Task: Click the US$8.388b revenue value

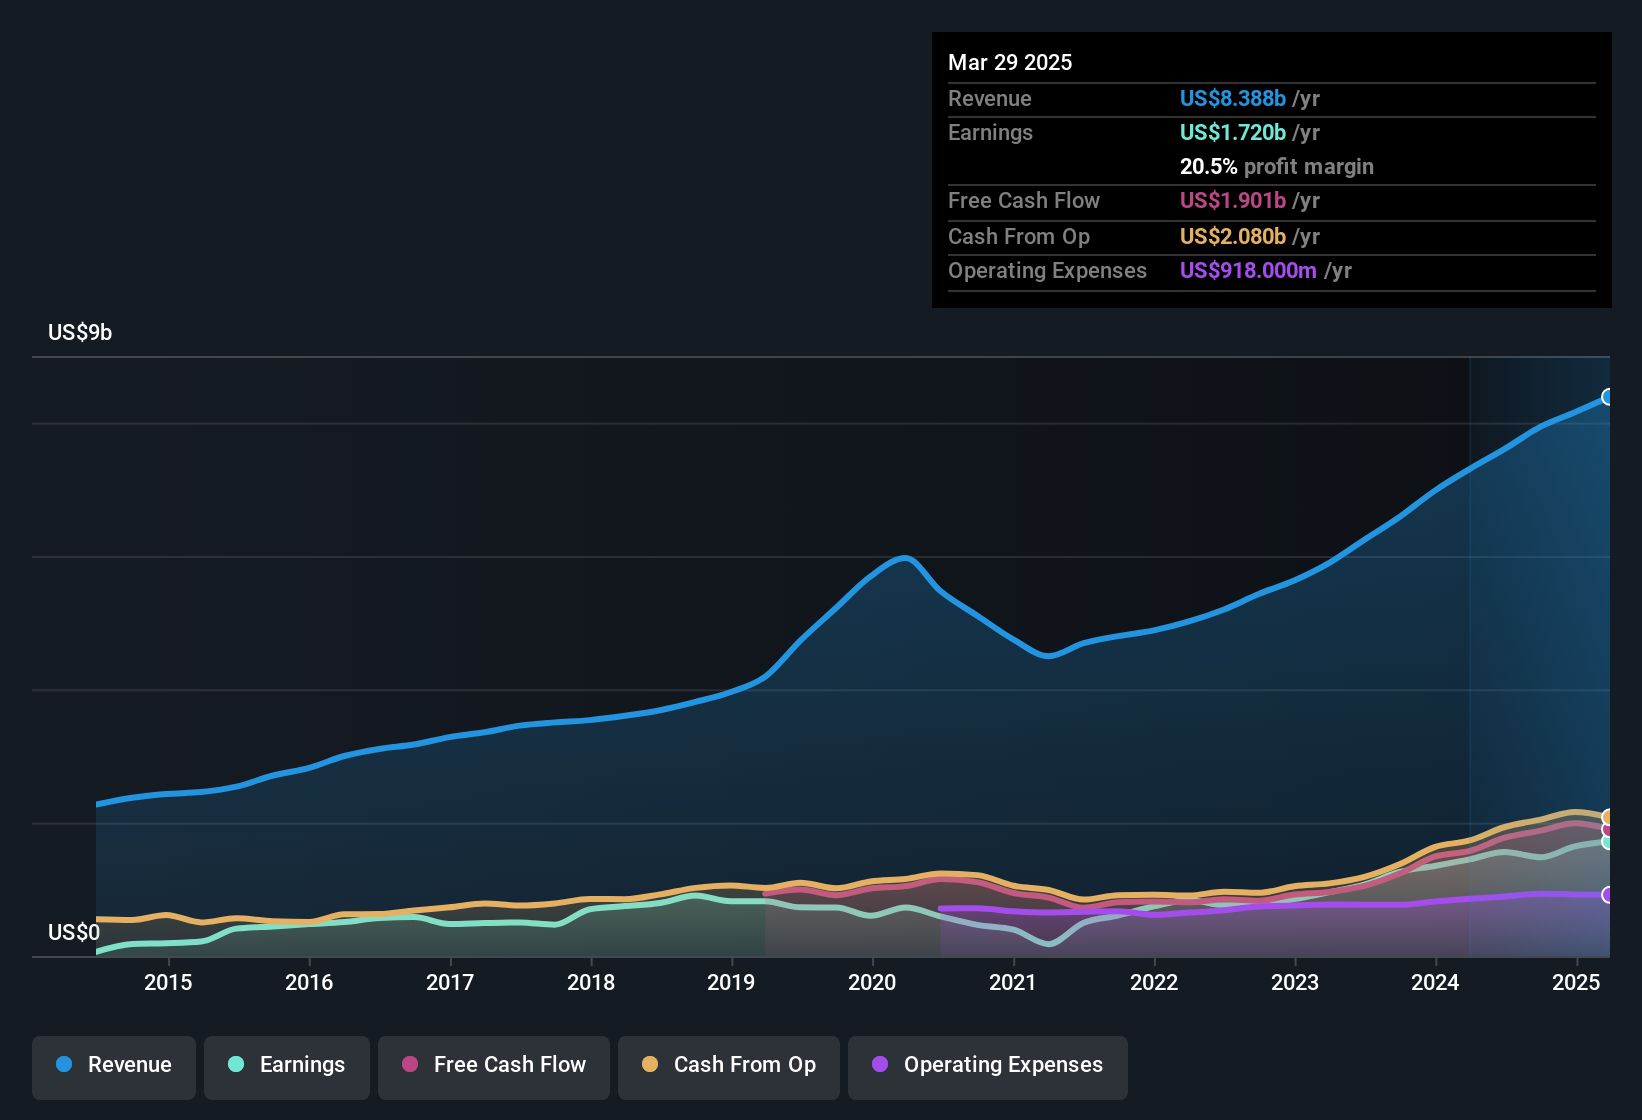Action: pos(1232,98)
